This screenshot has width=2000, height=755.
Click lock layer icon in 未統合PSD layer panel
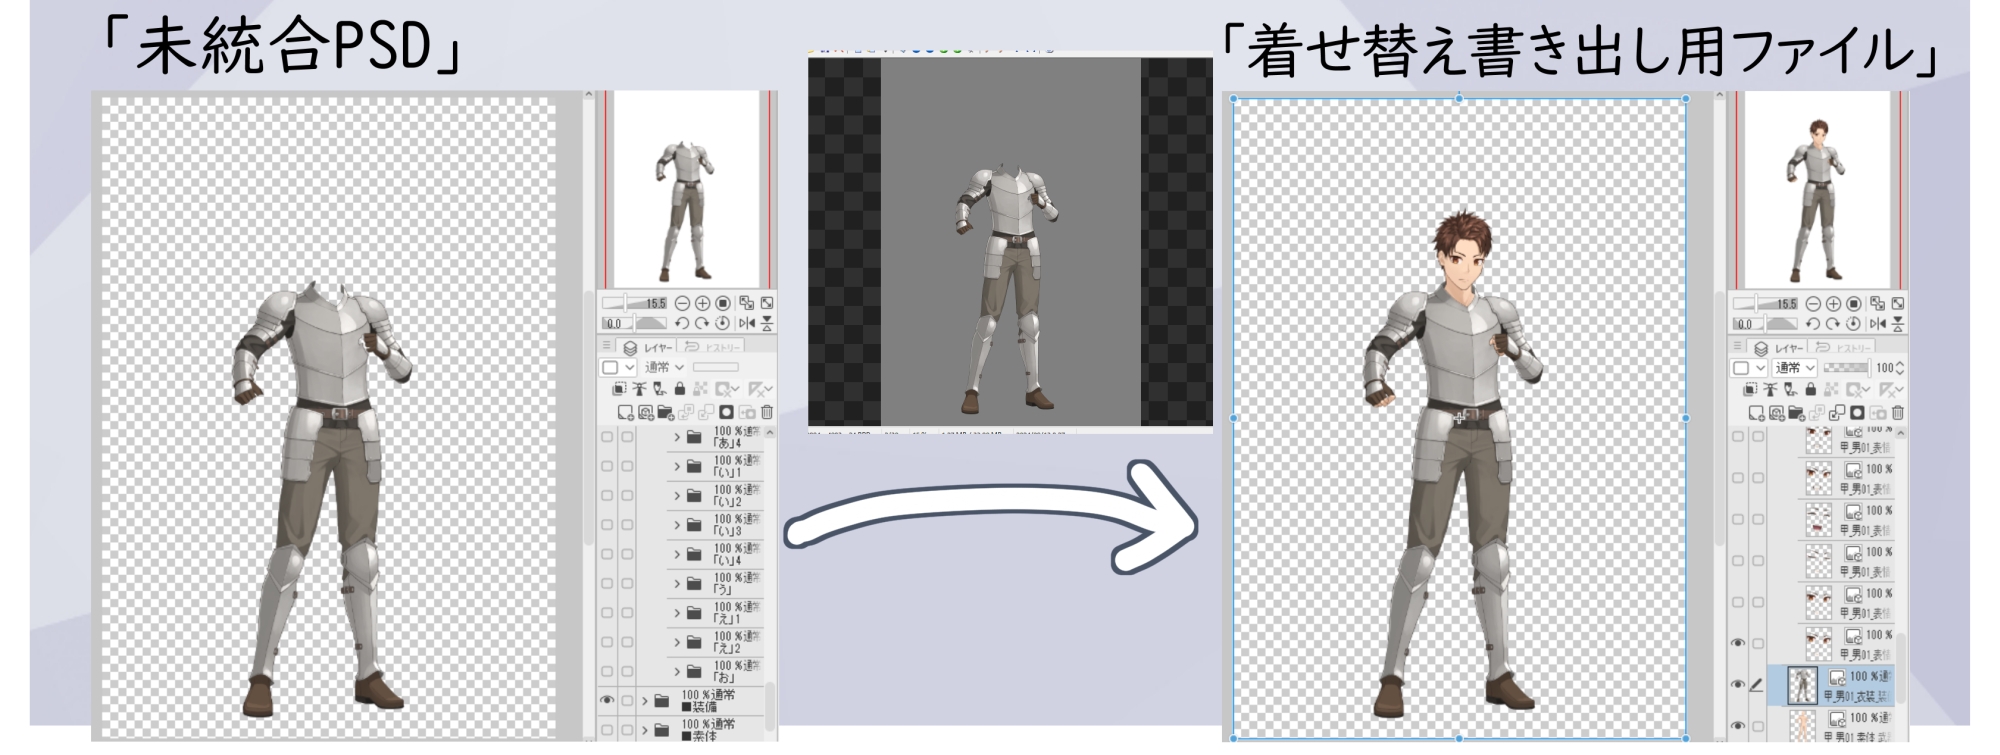[x=680, y=389]
